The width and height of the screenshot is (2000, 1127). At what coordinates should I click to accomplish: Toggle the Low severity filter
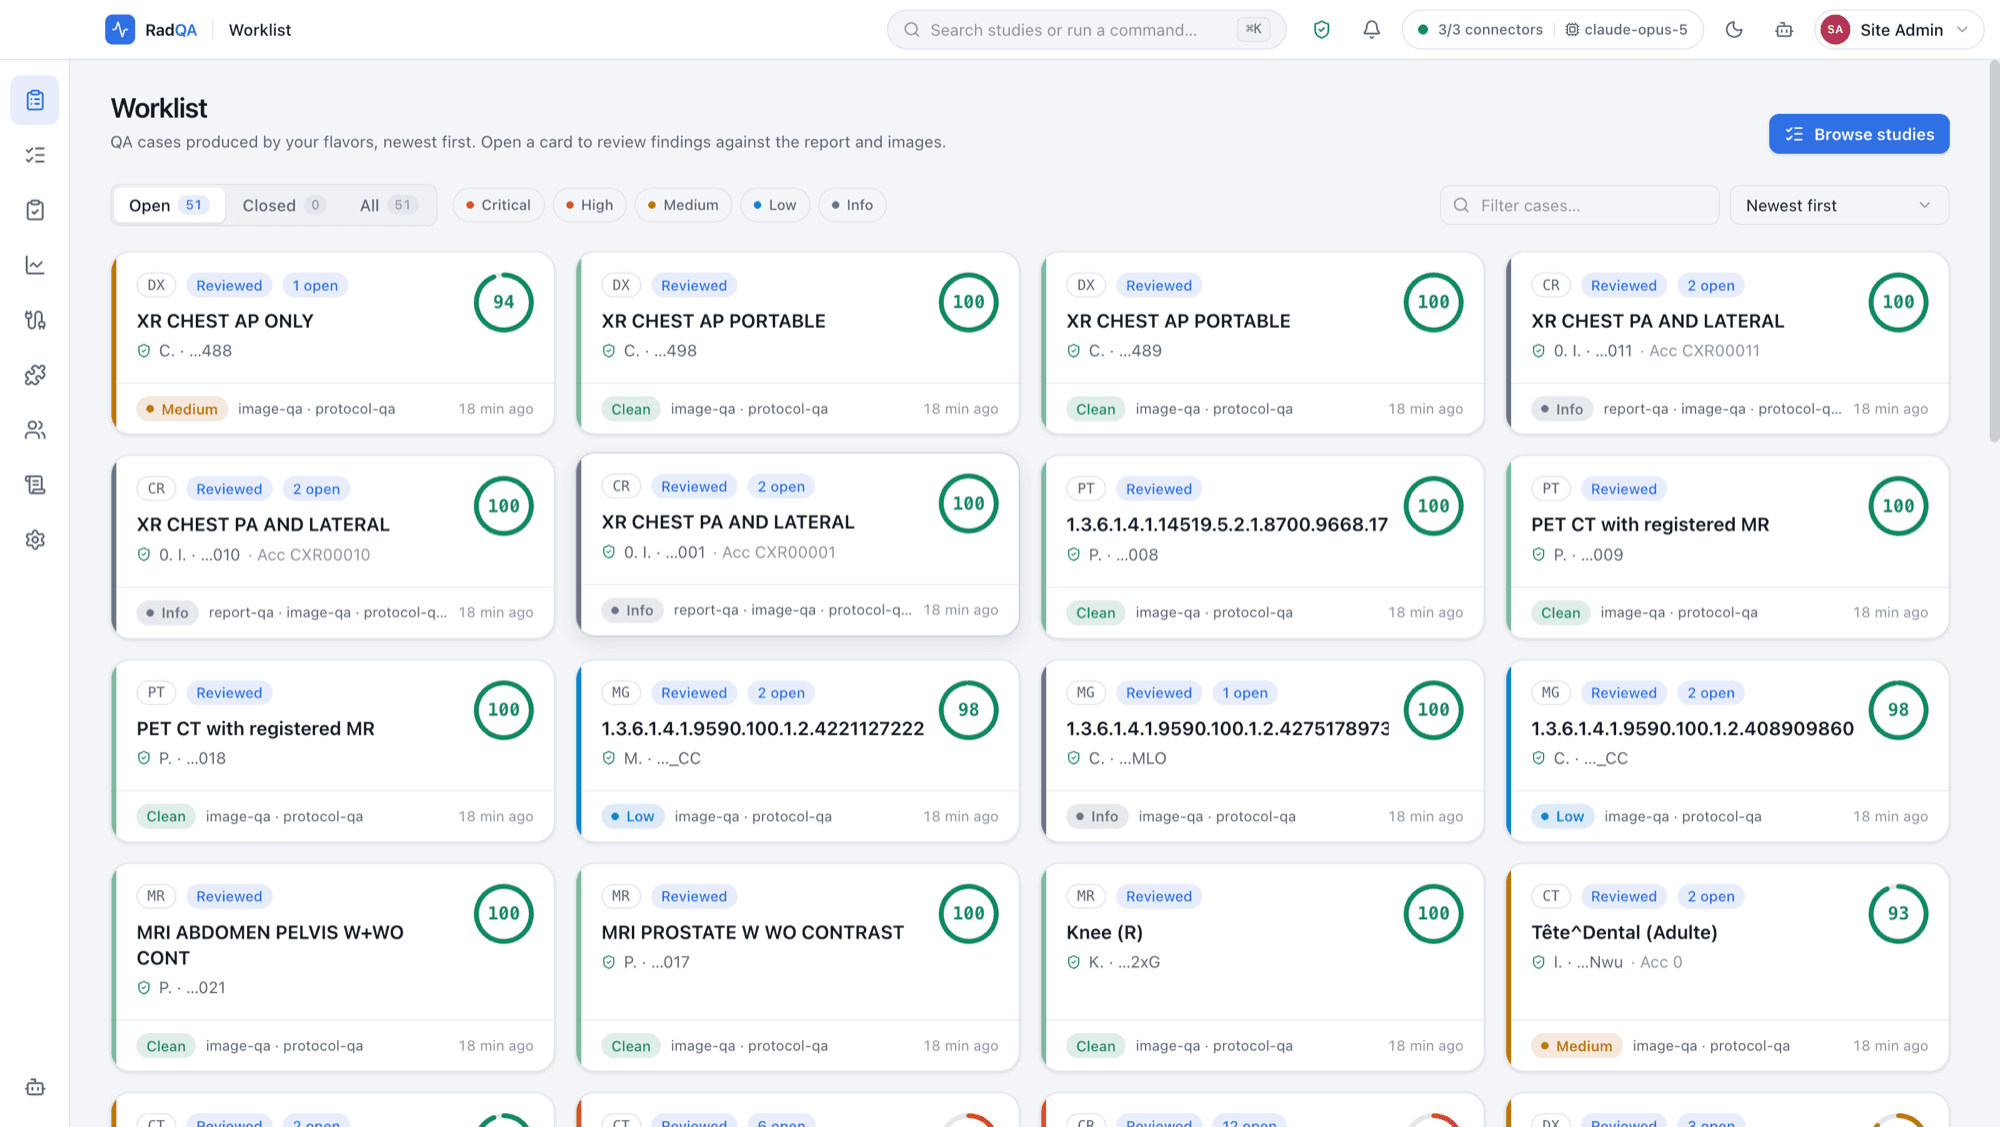click(775, 205)
